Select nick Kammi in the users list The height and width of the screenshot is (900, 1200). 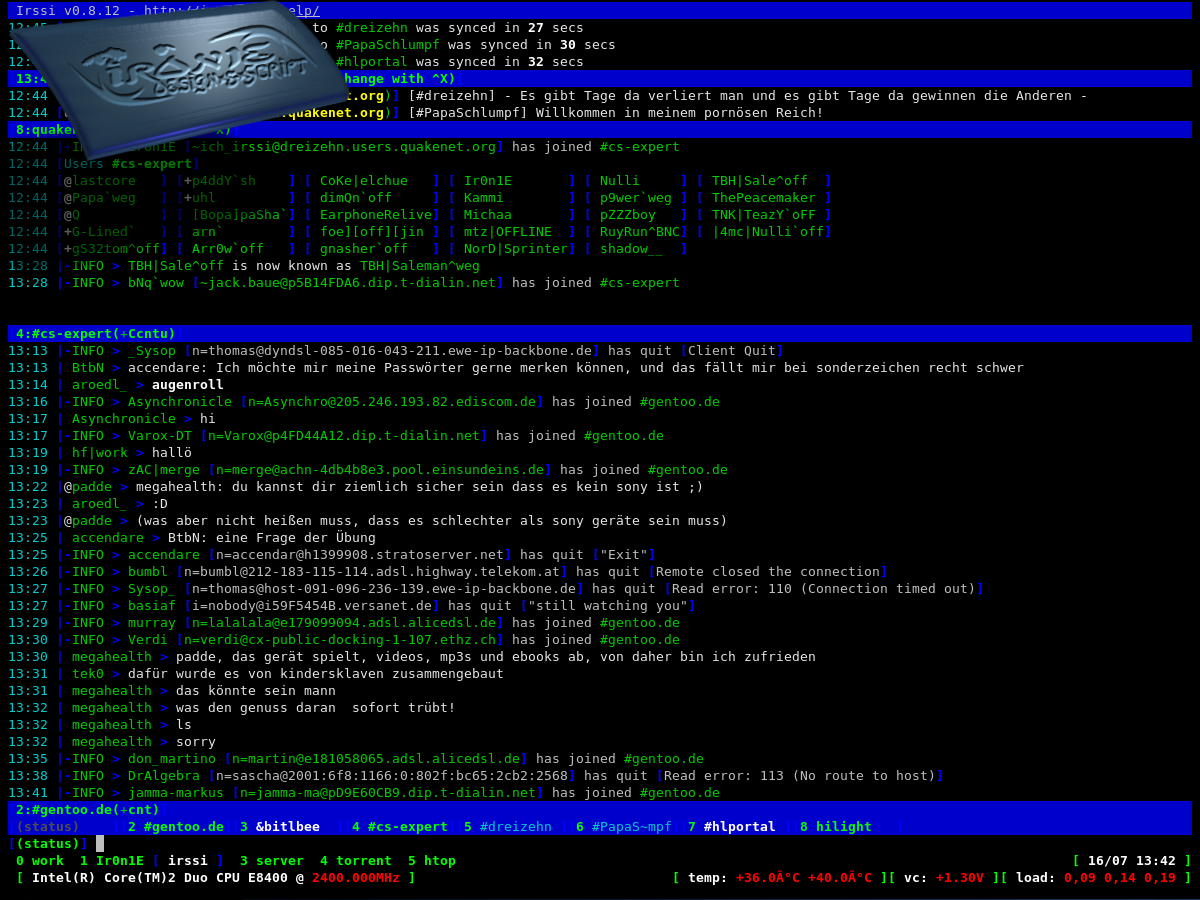pos(484,198)
